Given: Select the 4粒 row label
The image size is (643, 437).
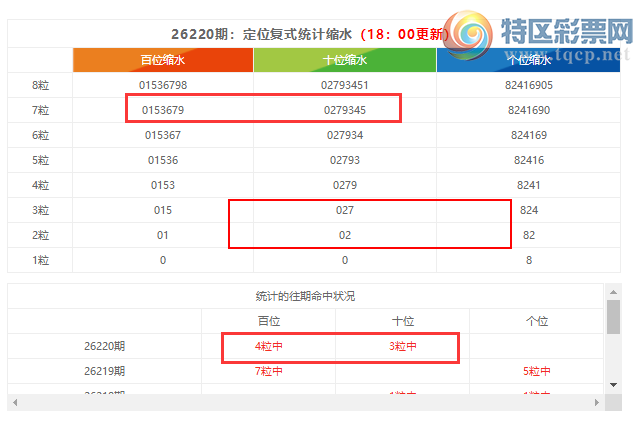Looking at the screenshot, I should pos(41,185).
